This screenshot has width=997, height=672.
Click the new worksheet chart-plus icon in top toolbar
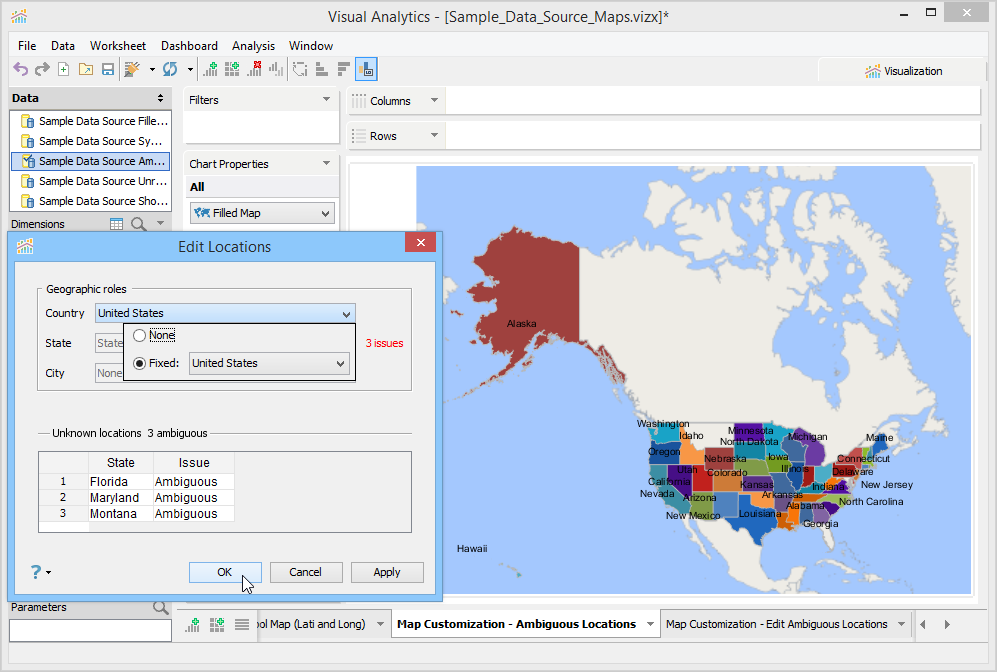click(210, 69)
